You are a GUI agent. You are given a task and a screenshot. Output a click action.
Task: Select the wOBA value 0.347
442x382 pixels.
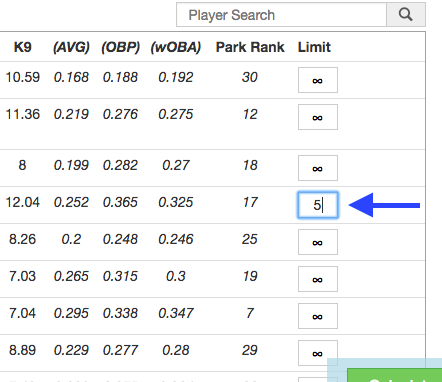tap(176, 313)
